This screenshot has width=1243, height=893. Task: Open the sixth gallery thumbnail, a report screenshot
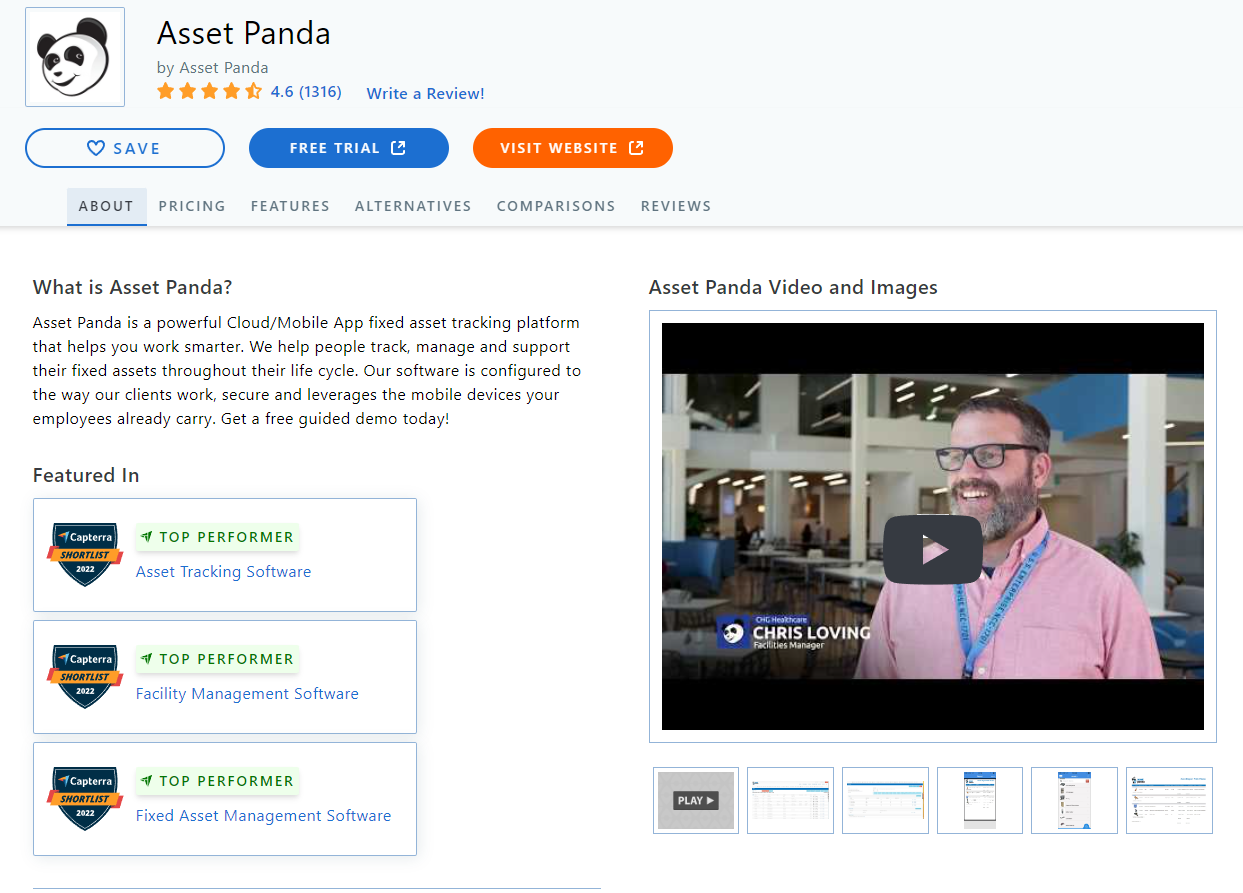[1169, 800]
